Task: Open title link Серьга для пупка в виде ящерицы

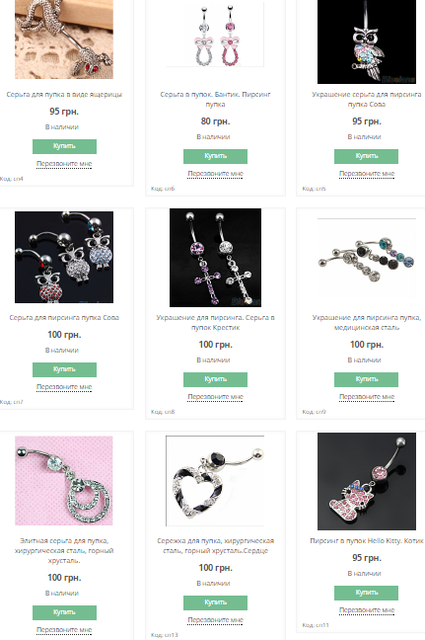Action: pos(64,95)
